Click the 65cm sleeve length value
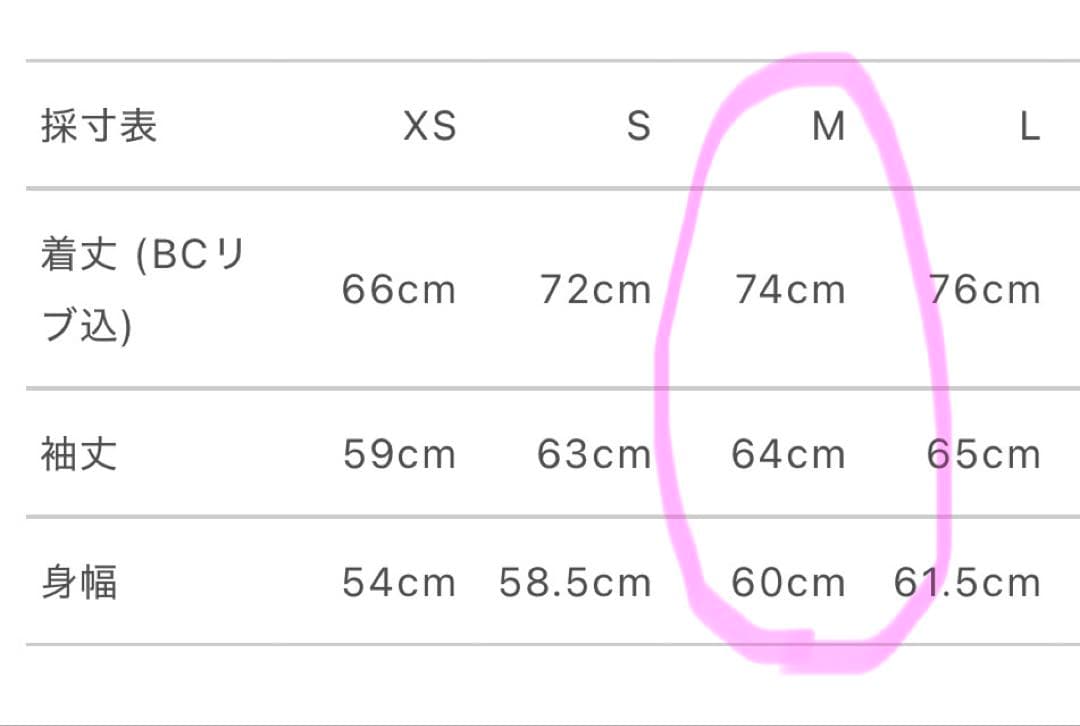This screenshot has height=726, width=1080. 984,455
